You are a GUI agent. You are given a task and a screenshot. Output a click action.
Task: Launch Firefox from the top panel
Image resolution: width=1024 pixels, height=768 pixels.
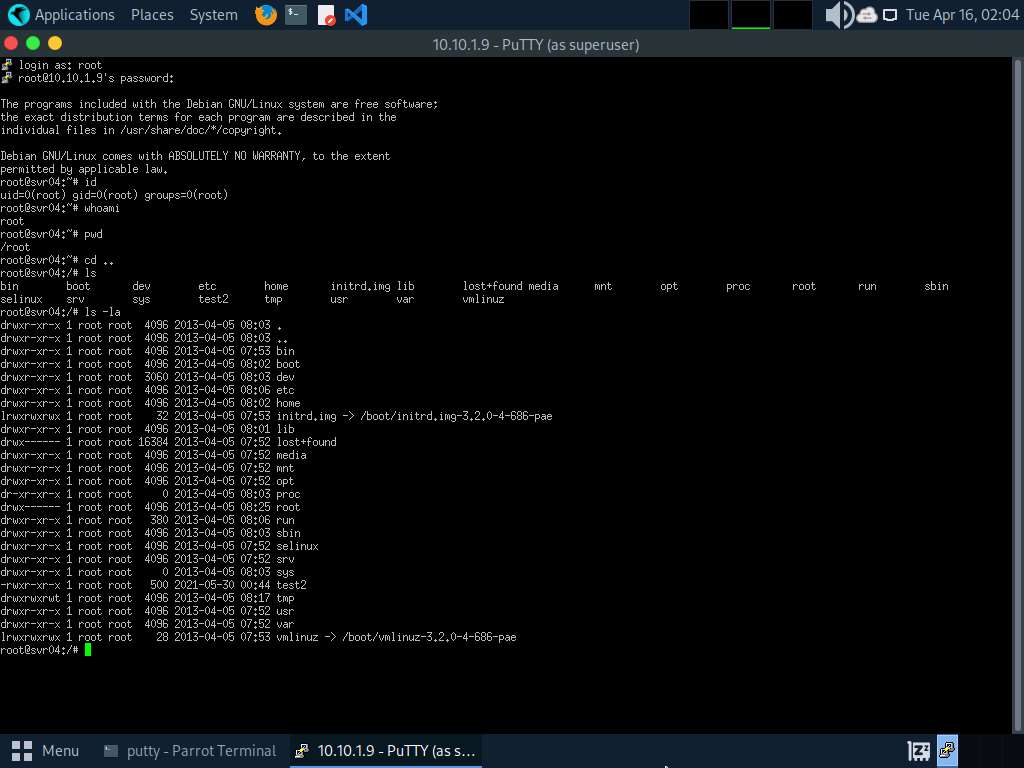(265, 14)
